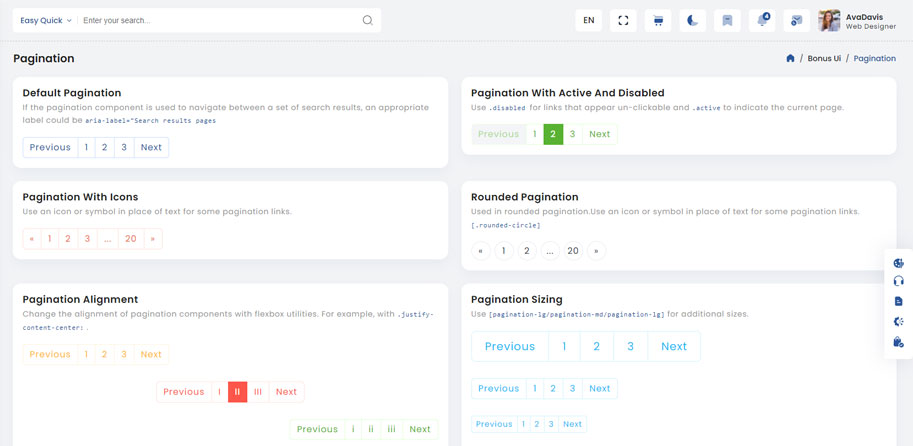This screenshot has width=913, height=446.
Task: Select green page 3 beside active page
Action: pos(572,134)
